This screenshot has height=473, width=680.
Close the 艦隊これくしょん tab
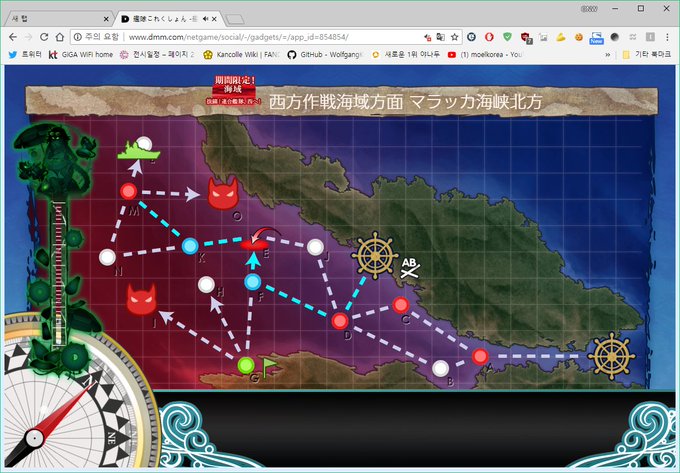coord(214,19)
